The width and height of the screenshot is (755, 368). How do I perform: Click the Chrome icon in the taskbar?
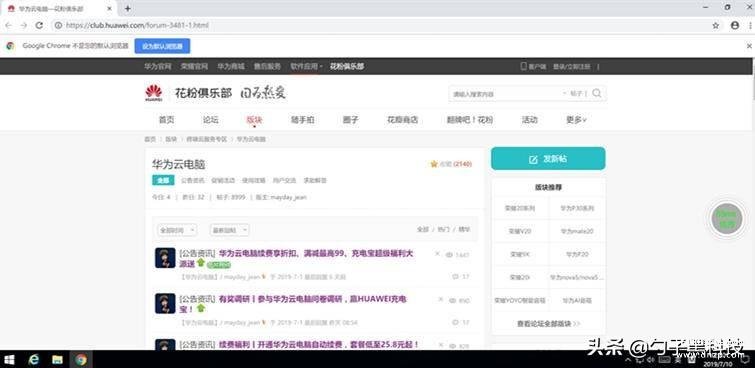pyautogui.click(x=81, y=359)
